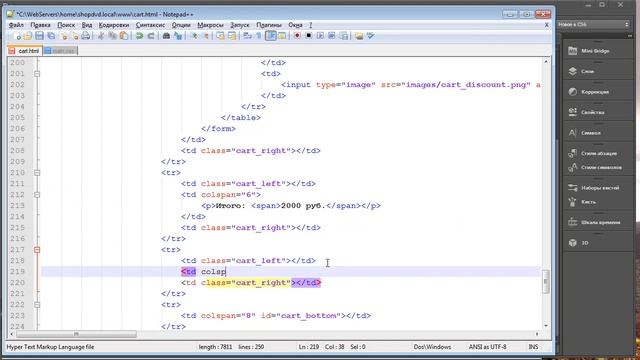Create a new file with toolbar icon

click(x=17, y=36)
